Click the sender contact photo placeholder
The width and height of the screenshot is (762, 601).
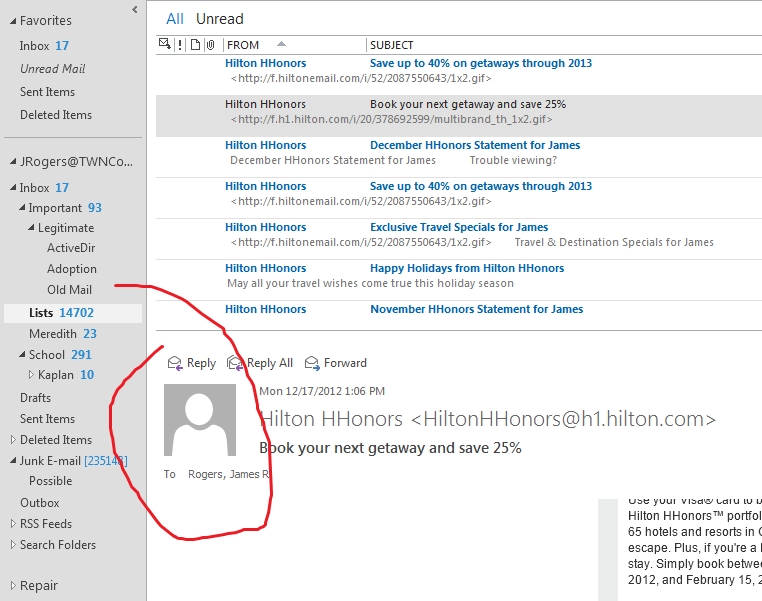coord(200,420)
